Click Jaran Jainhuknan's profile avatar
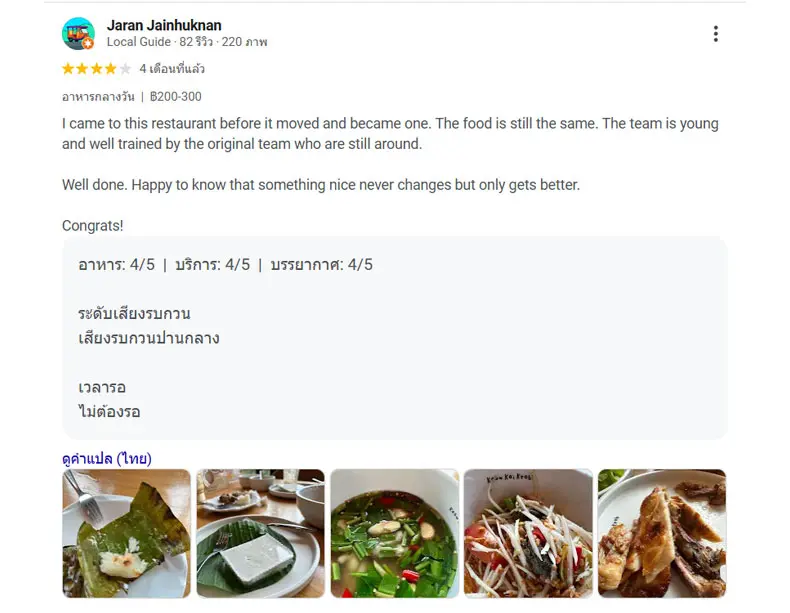The image size is (790, 613). click(x=77, y=33)
